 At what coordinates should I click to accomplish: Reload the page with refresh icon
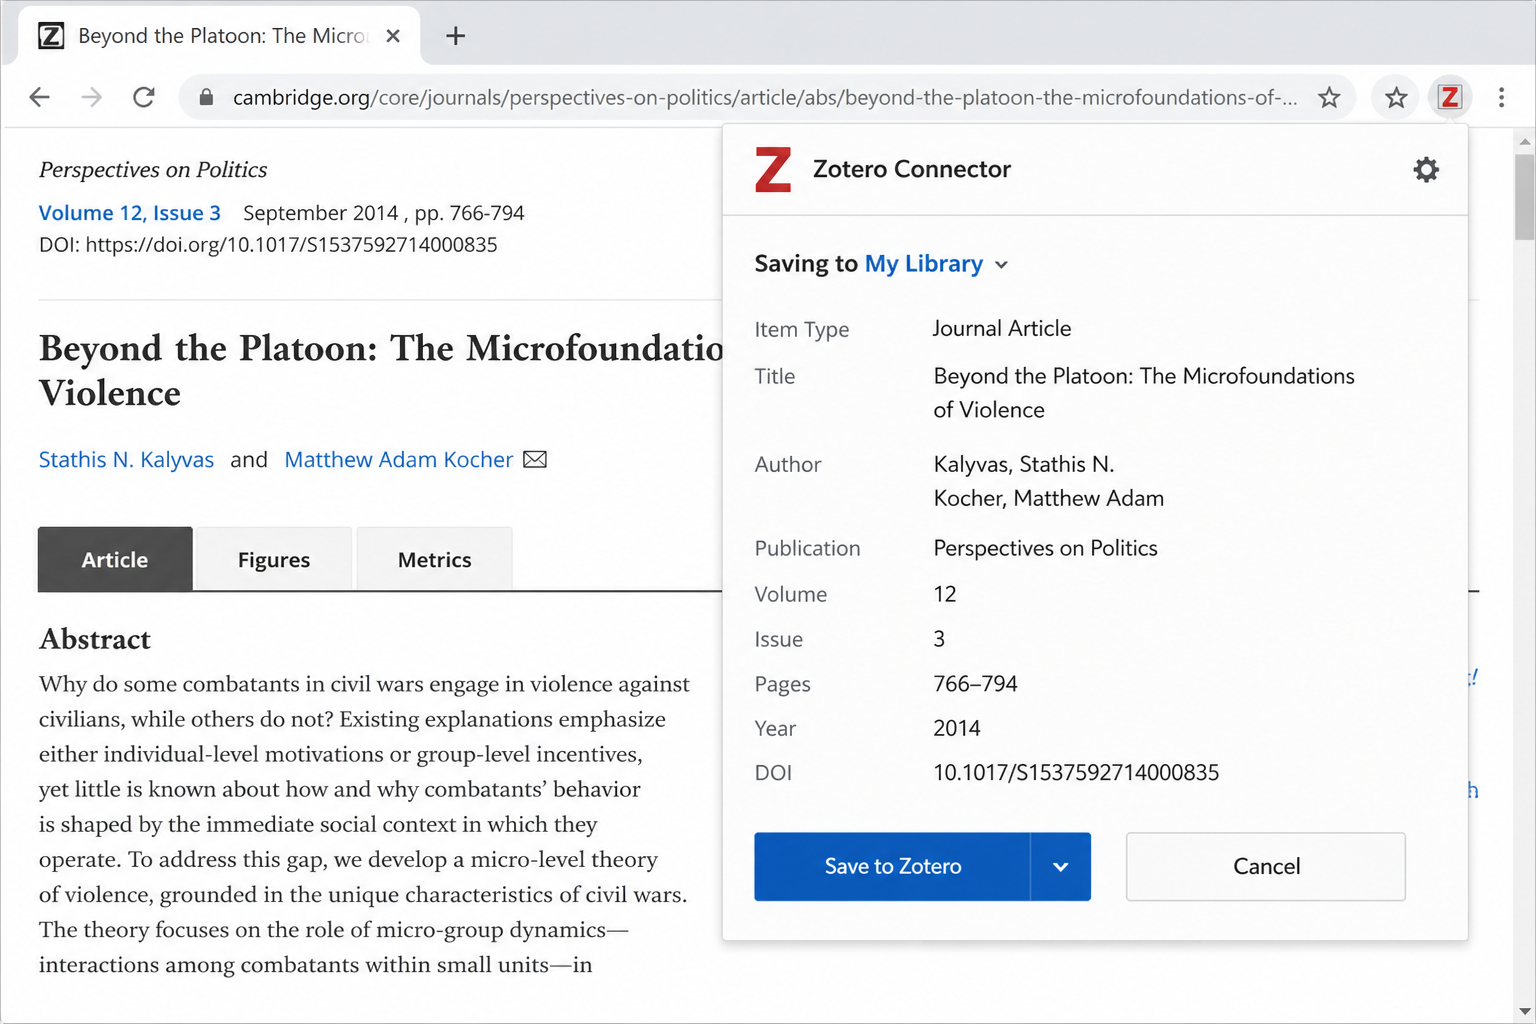pos(144,97)
